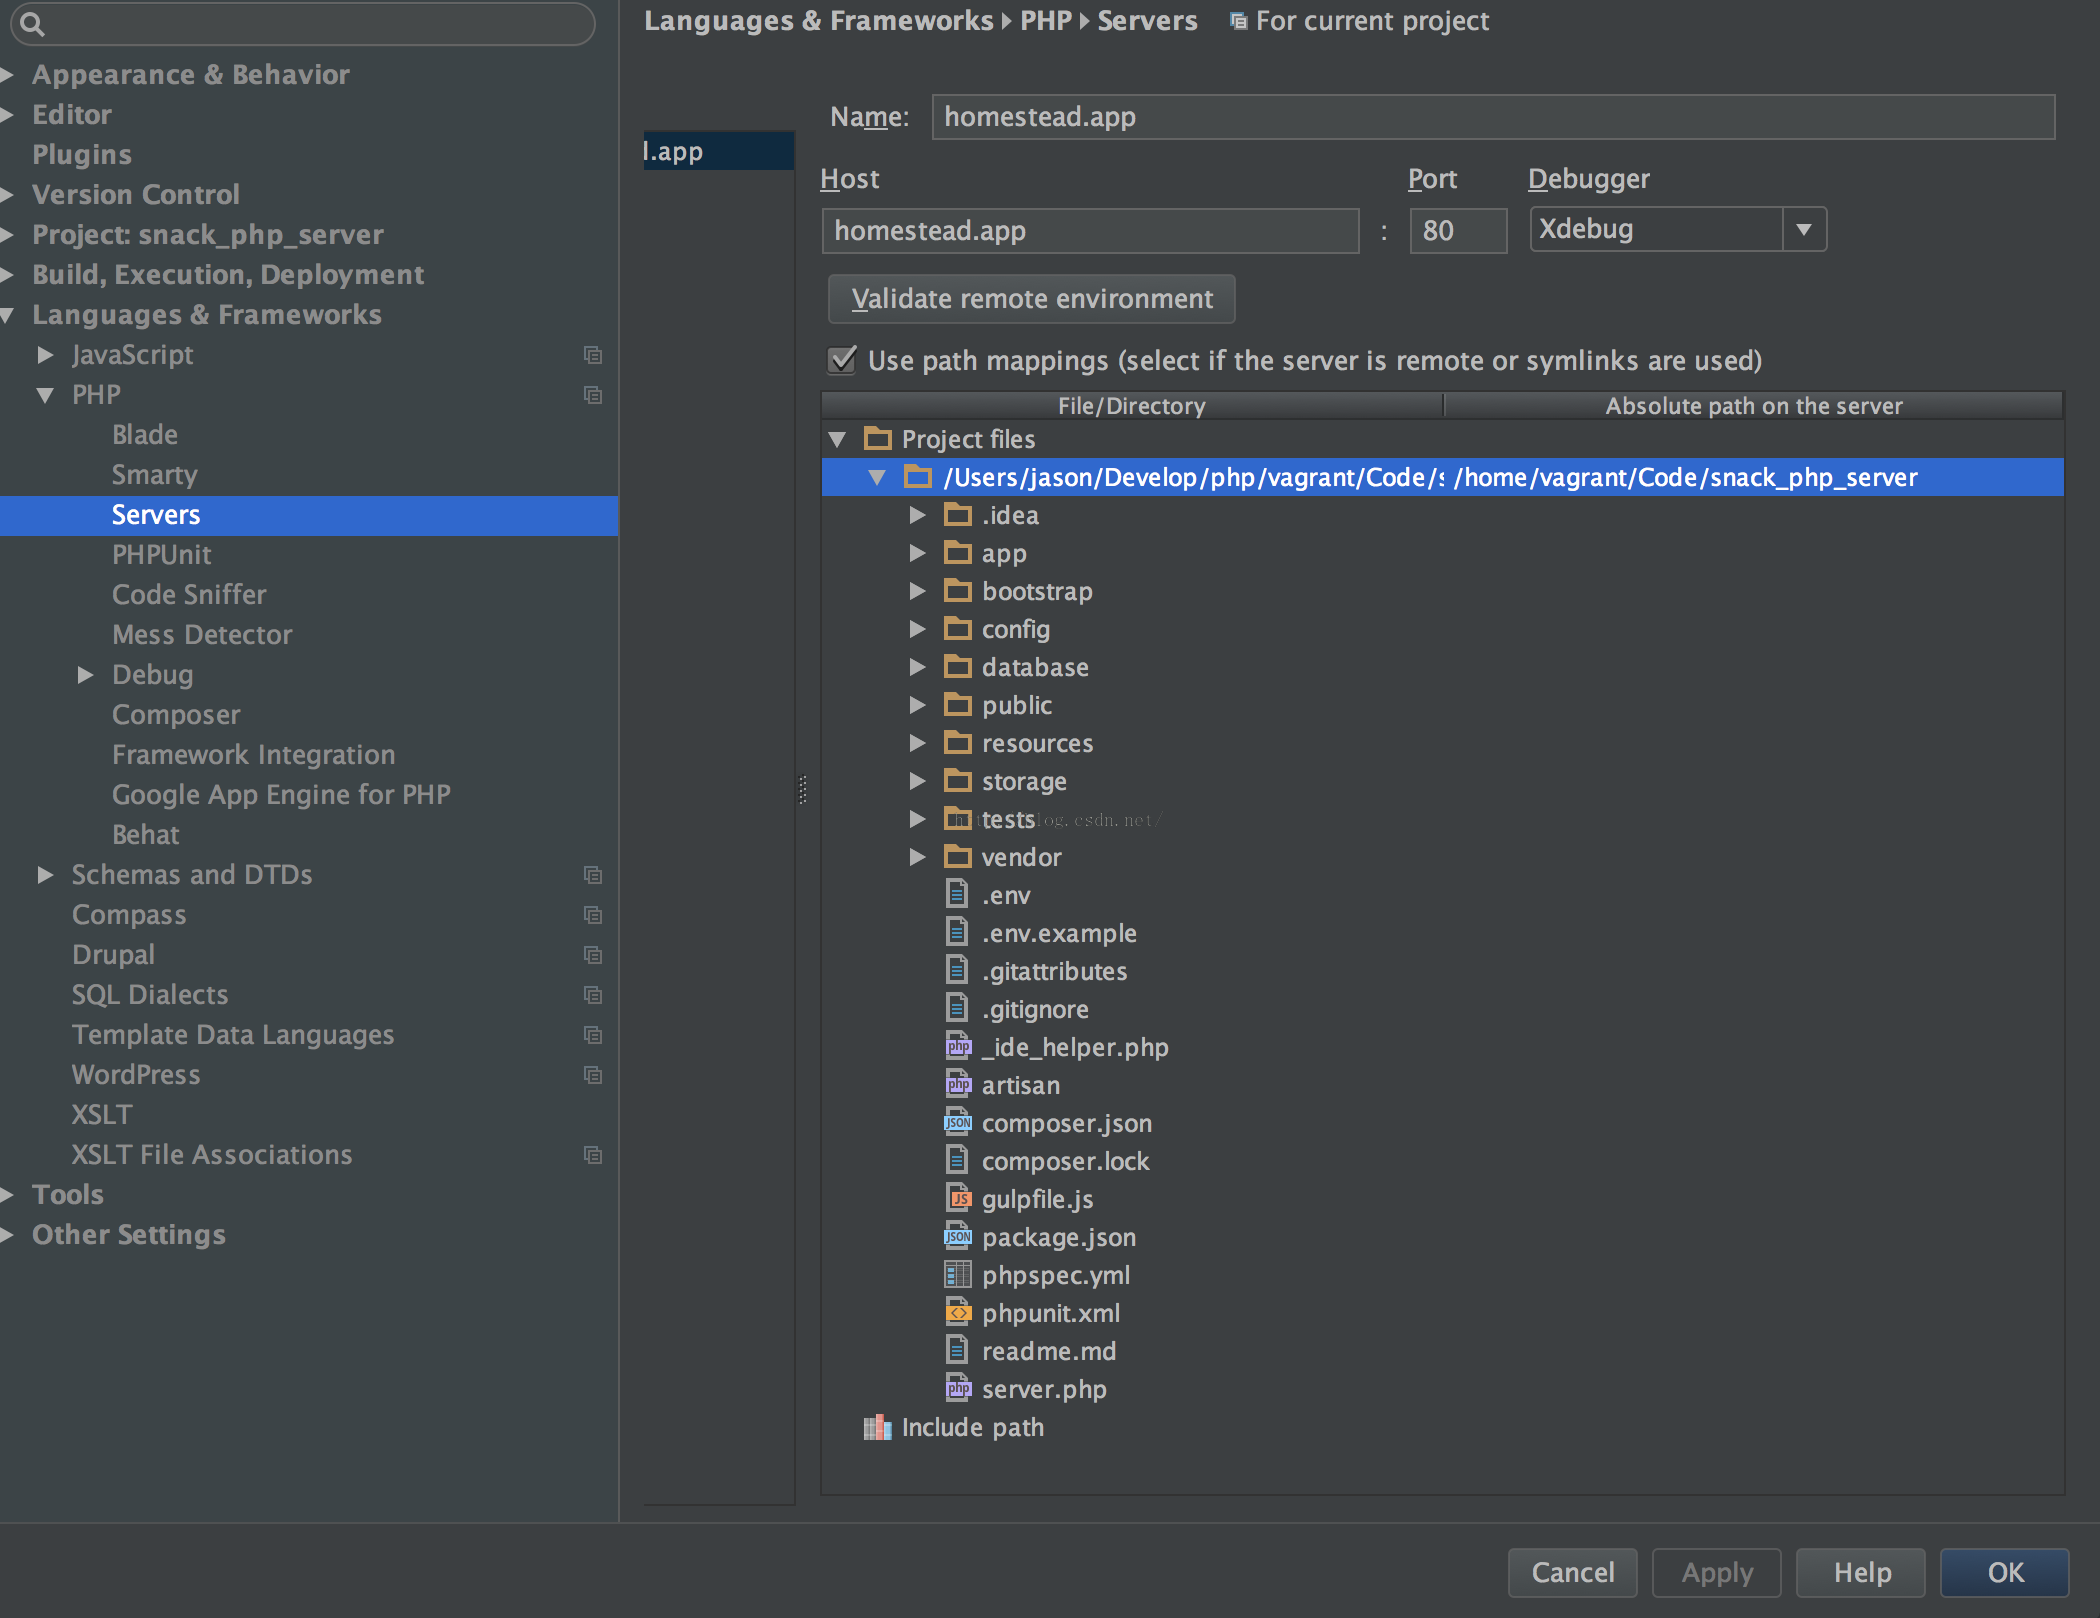The width and height of the screenshot is (2100, 1618).
Task: Collapse the Project files tree node
Action: (x=838, y=439)
